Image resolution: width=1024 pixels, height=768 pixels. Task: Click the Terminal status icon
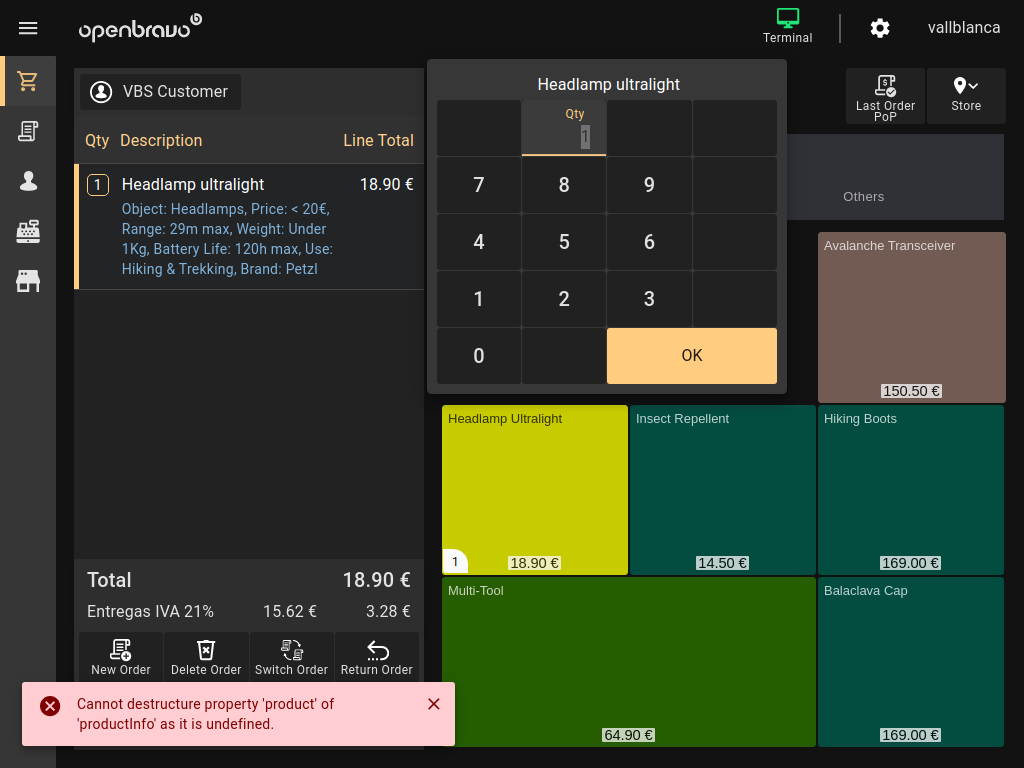(x=788, y=26)
